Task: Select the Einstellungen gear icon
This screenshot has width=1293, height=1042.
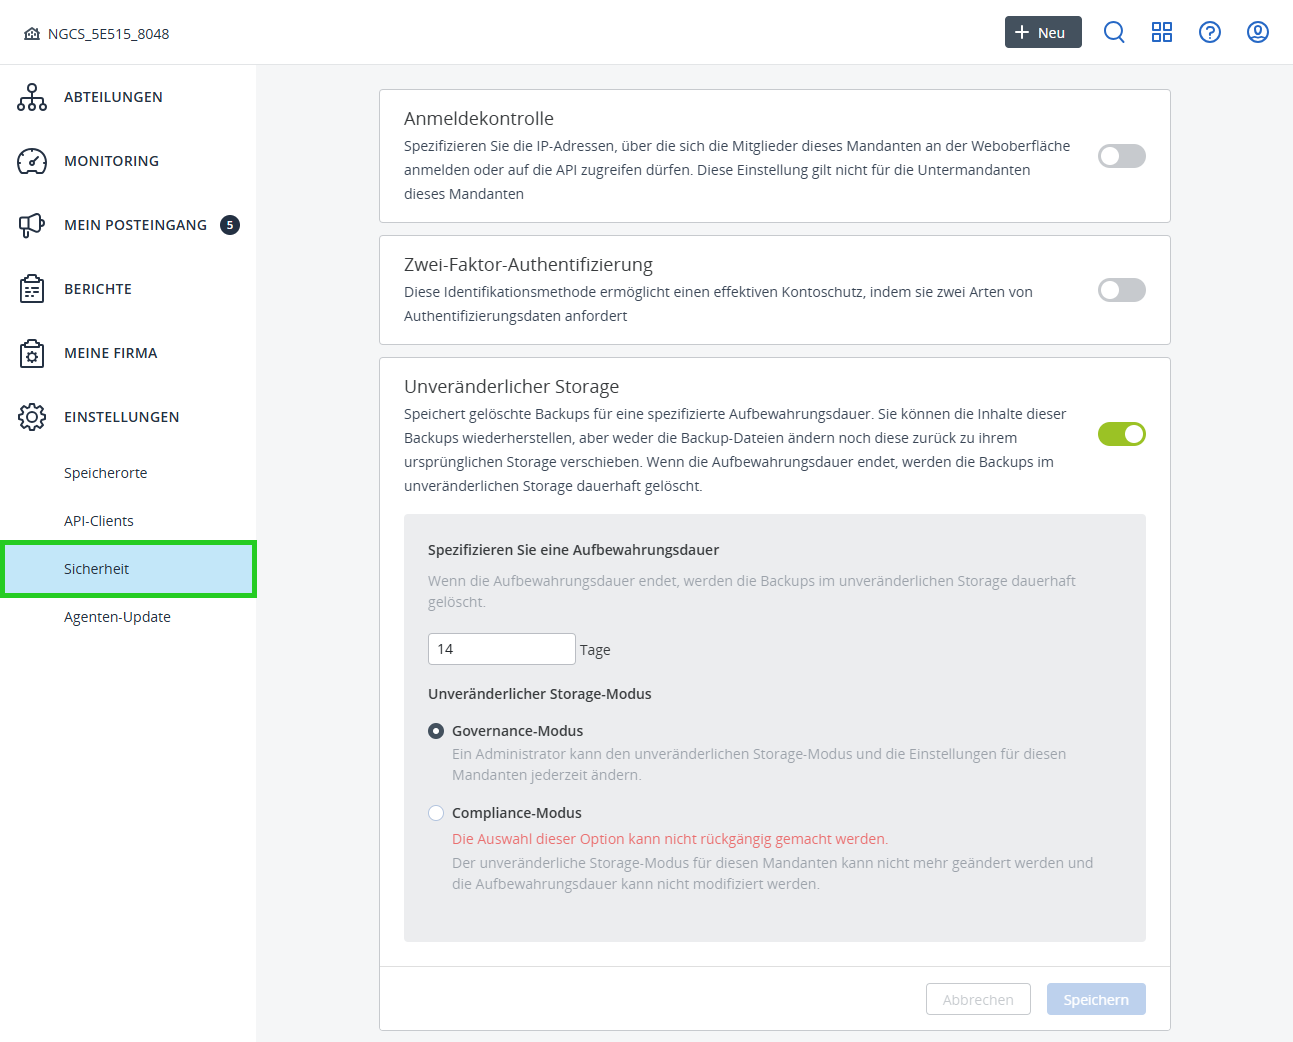Action: (x=31, y=417)
